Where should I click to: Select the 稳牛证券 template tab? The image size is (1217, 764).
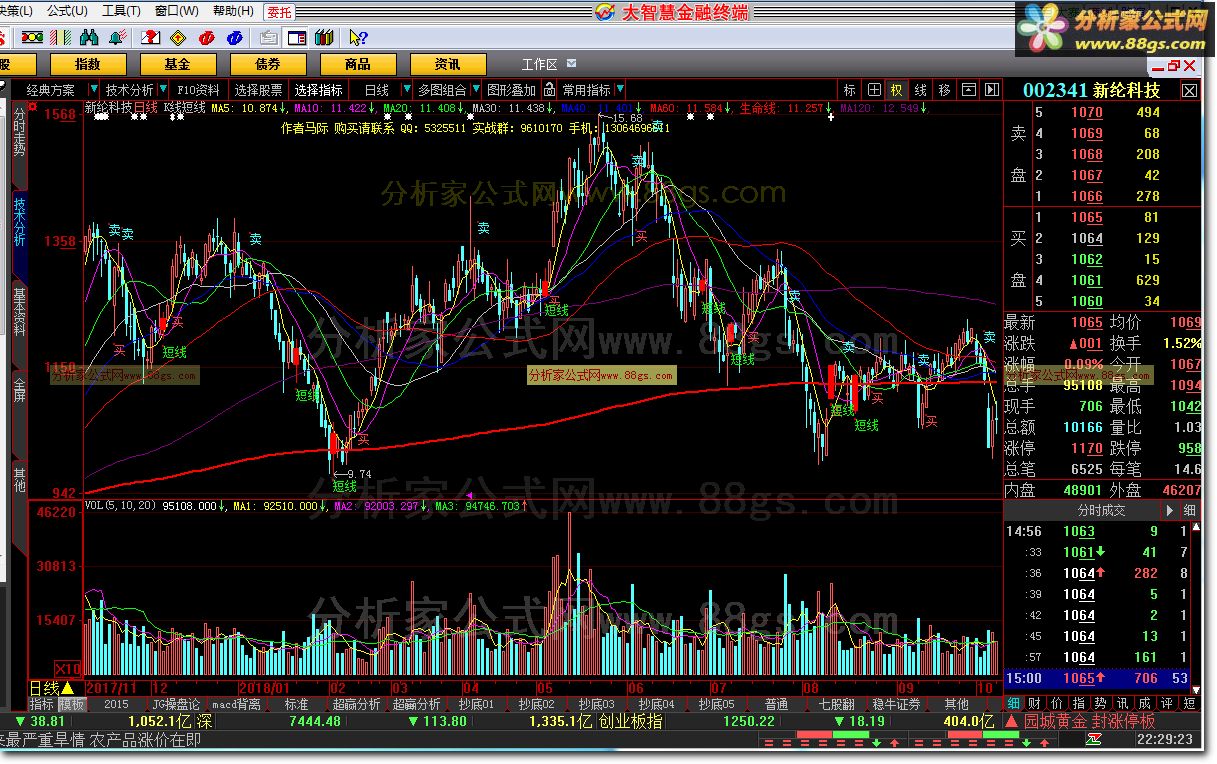coord(896,704)
